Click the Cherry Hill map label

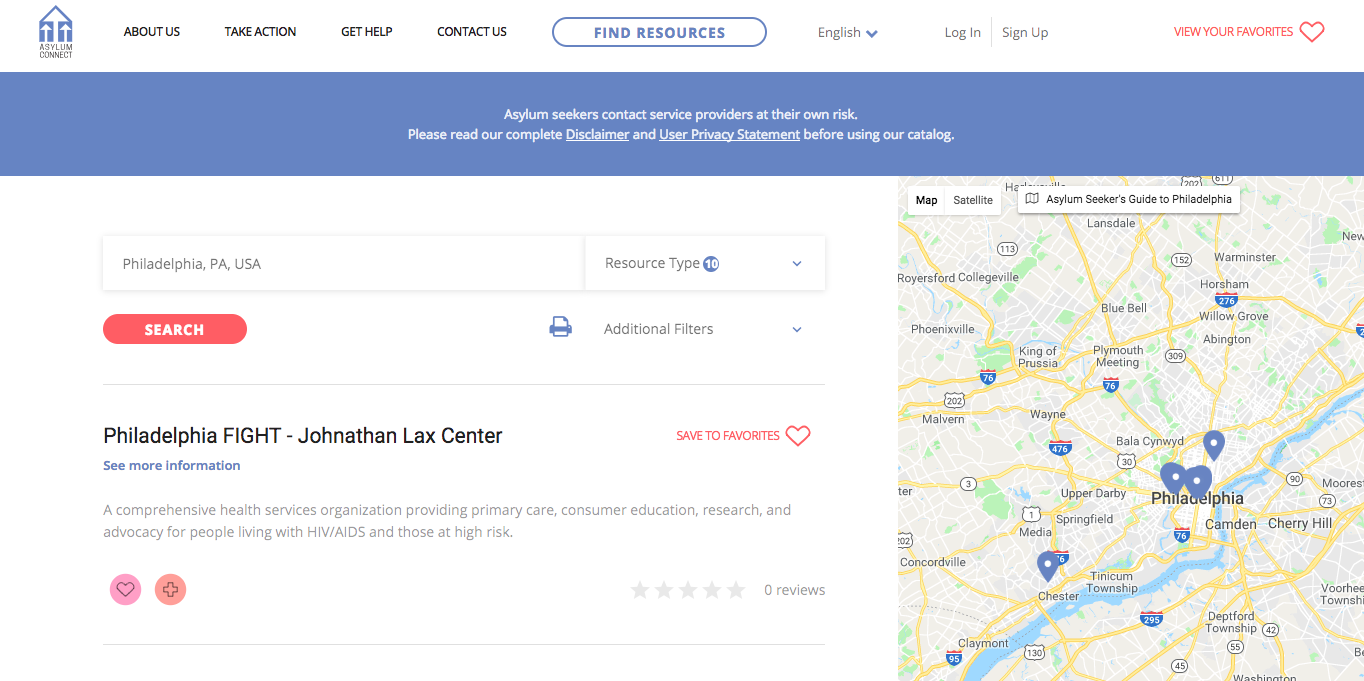[1300, 523]
